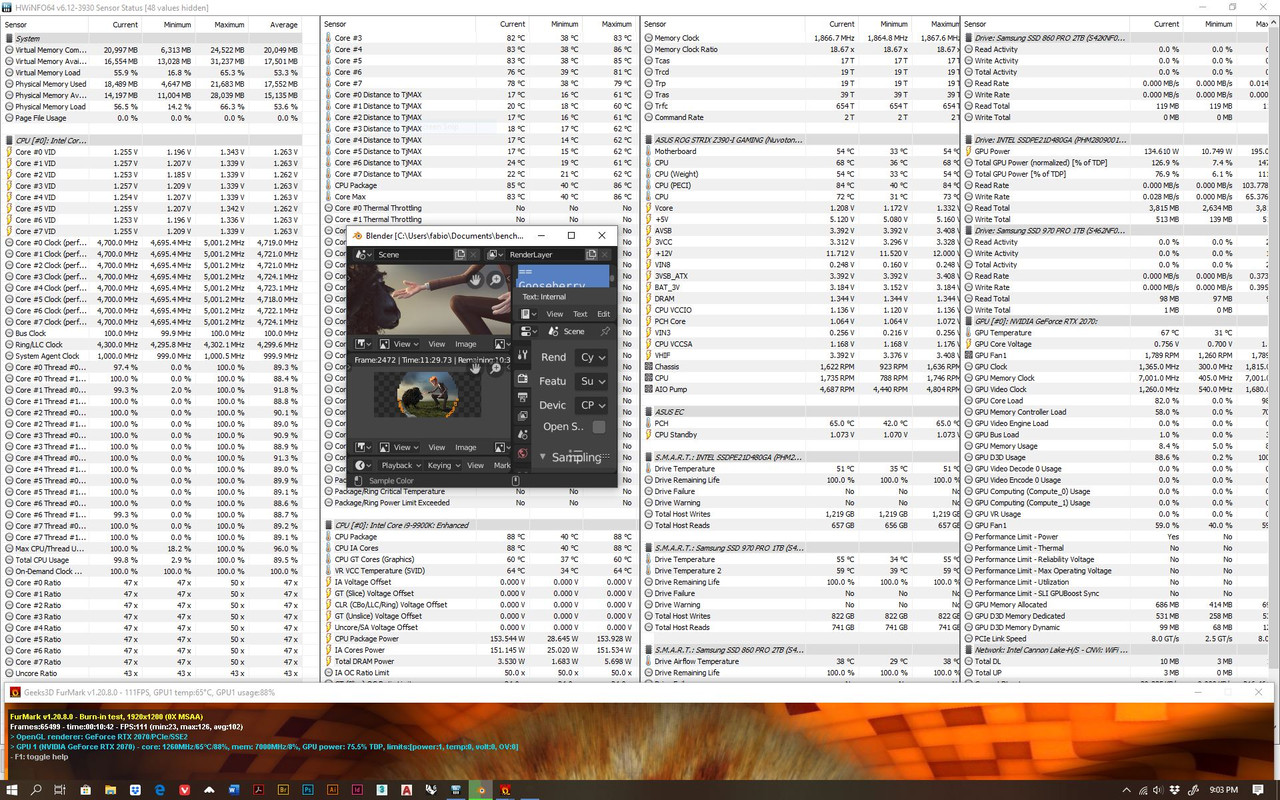The image size is (1280, 800).
Task: Open the Device dropdown showing CP
Action: pyautogui.click(x=591, y=405)
